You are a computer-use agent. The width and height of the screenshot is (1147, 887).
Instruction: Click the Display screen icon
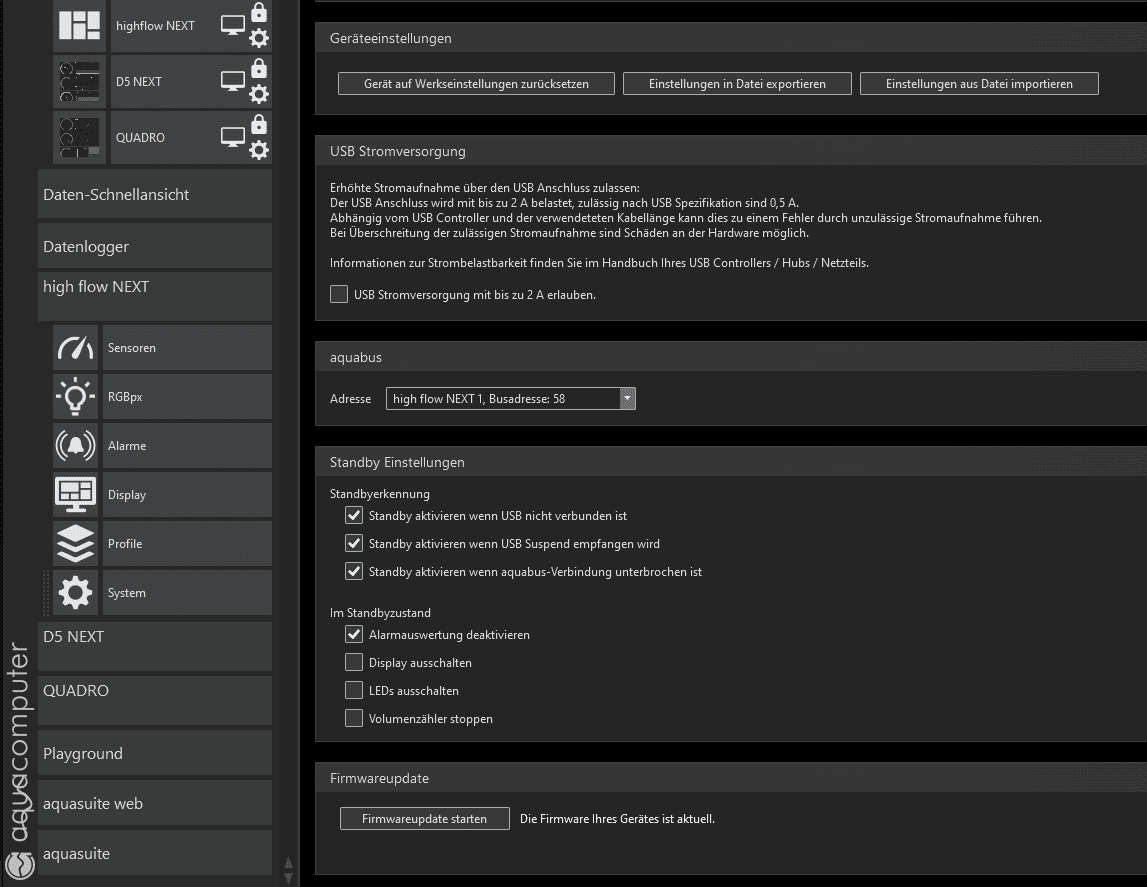75,494
